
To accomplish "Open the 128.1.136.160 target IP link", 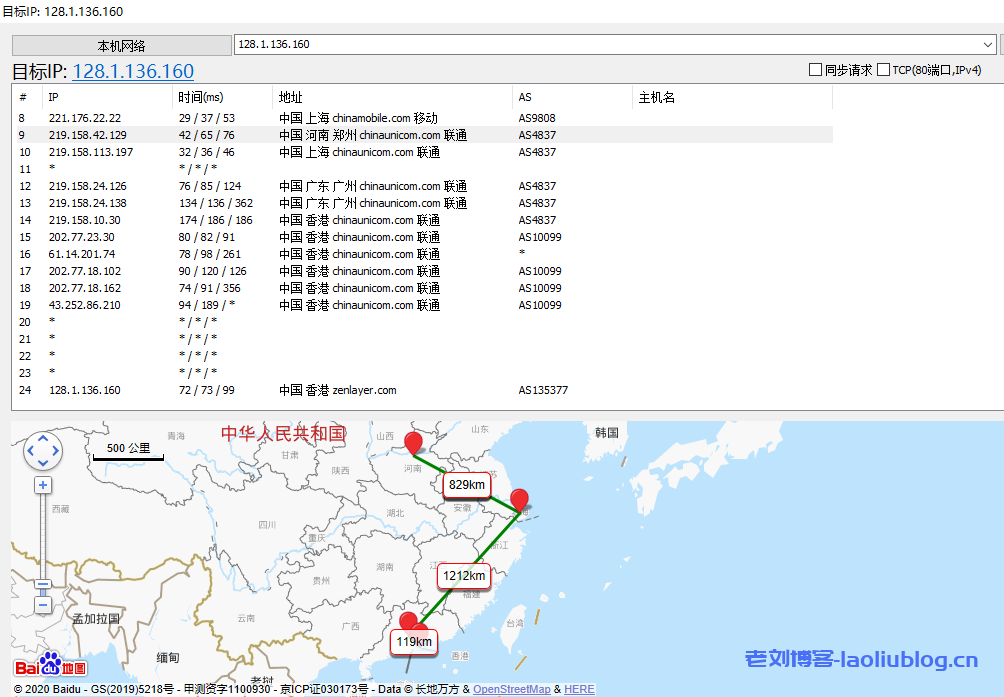I will pos(133,71).
